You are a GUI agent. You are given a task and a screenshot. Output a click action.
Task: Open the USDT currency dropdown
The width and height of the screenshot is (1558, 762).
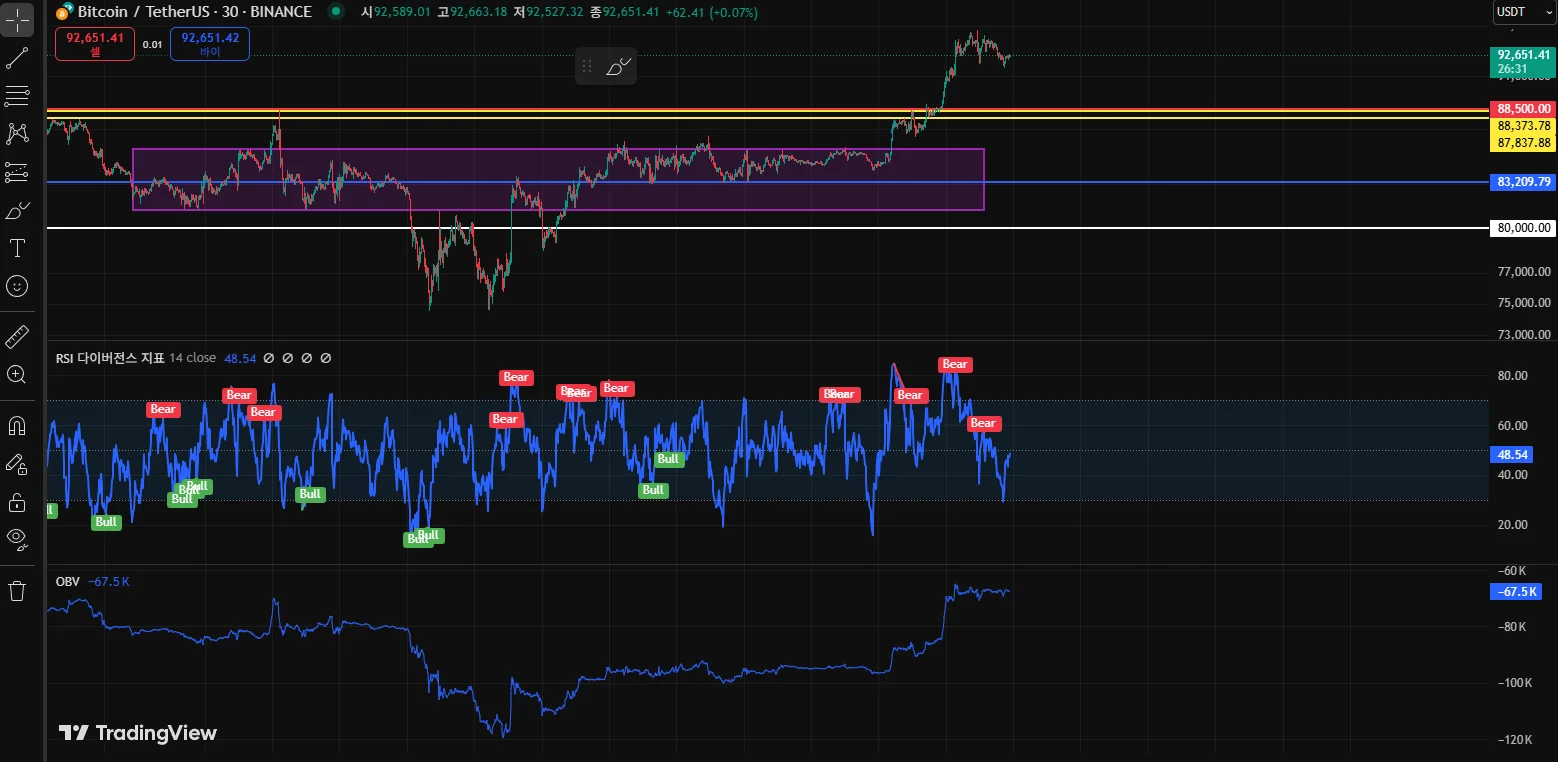tap(1524, 12)
